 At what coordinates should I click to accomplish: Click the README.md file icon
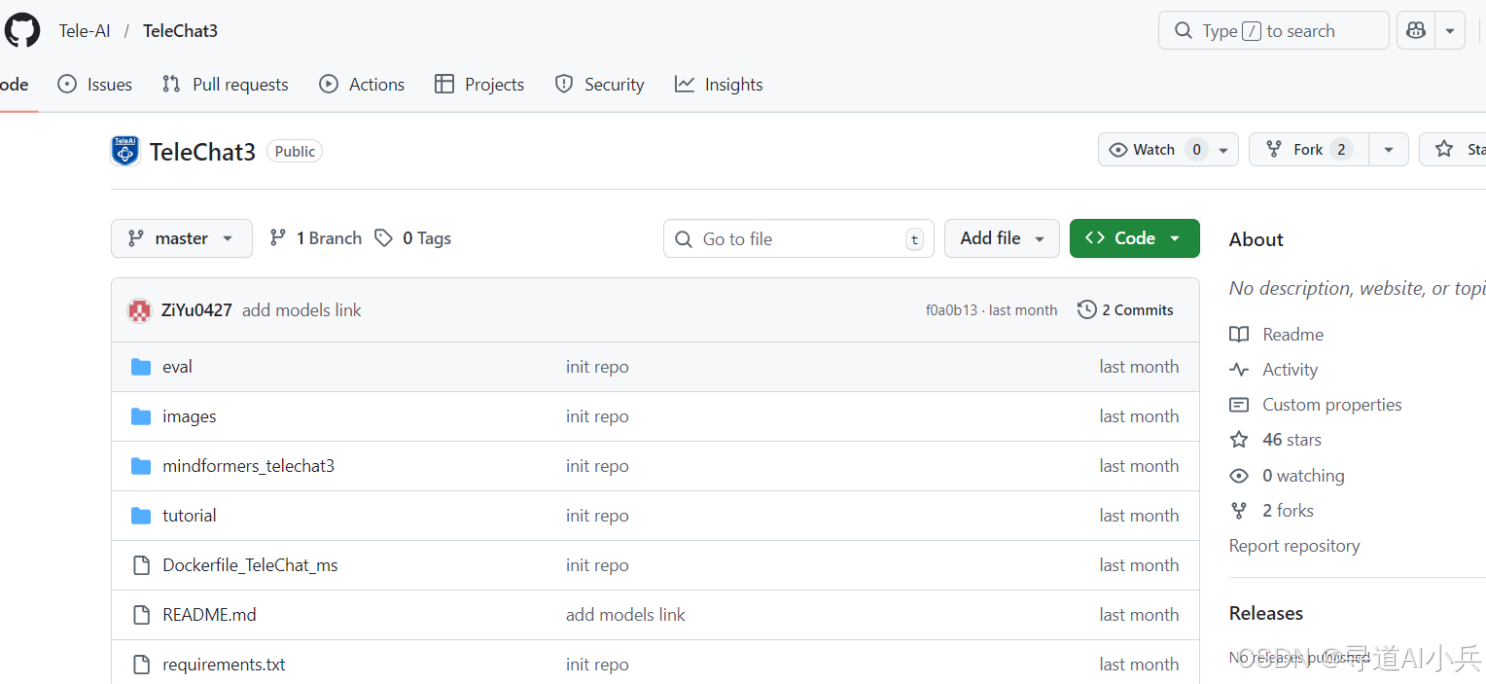click(141, 615)
